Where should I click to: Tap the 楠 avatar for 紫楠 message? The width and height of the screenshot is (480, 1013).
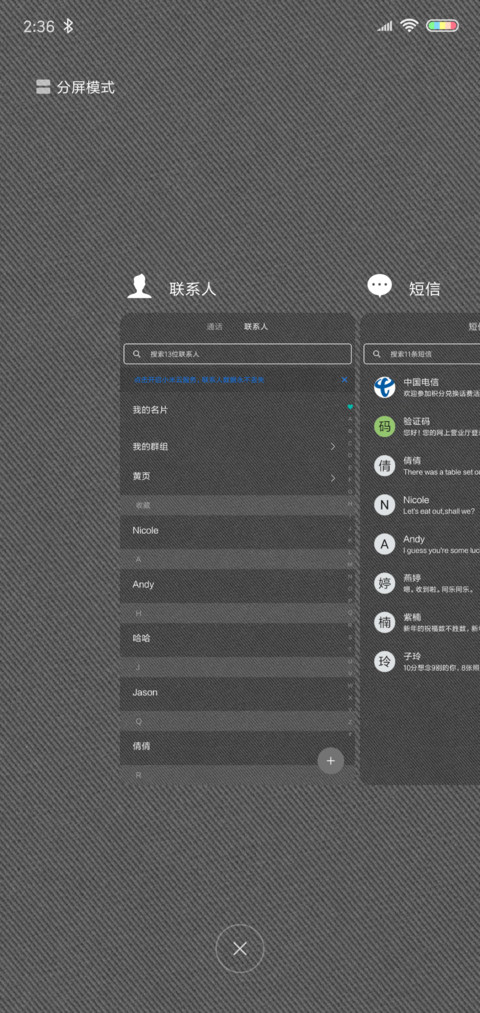tap(384, 623)
